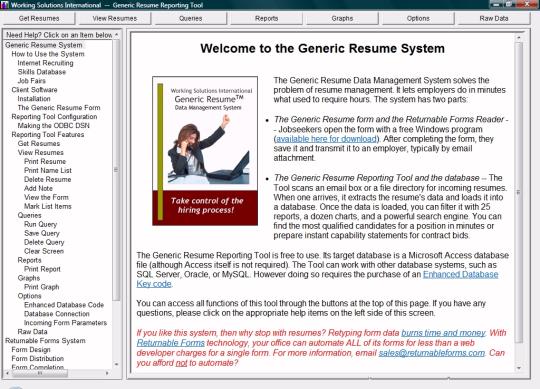Image resolution: width=540 pixels, height=389 pixels.
Task: Open 'Making the ODBC DSN' help item
Action: coord(53,126)
